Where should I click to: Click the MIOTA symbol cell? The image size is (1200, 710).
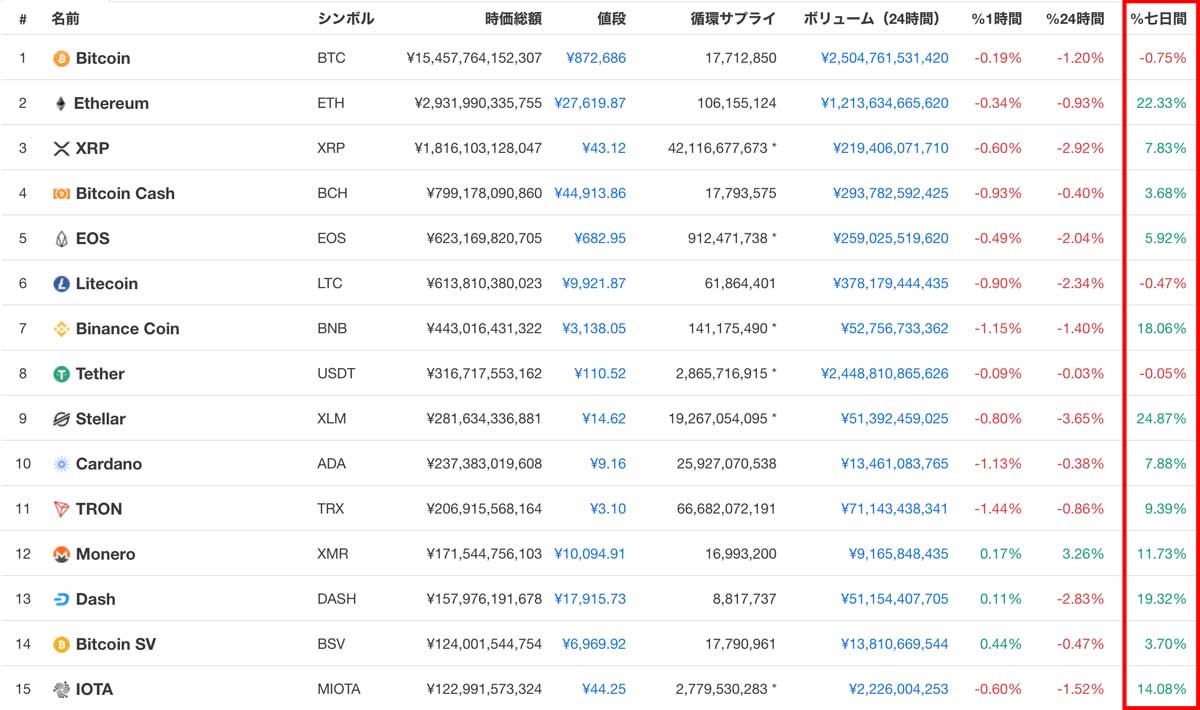click(x=339, y=689)
